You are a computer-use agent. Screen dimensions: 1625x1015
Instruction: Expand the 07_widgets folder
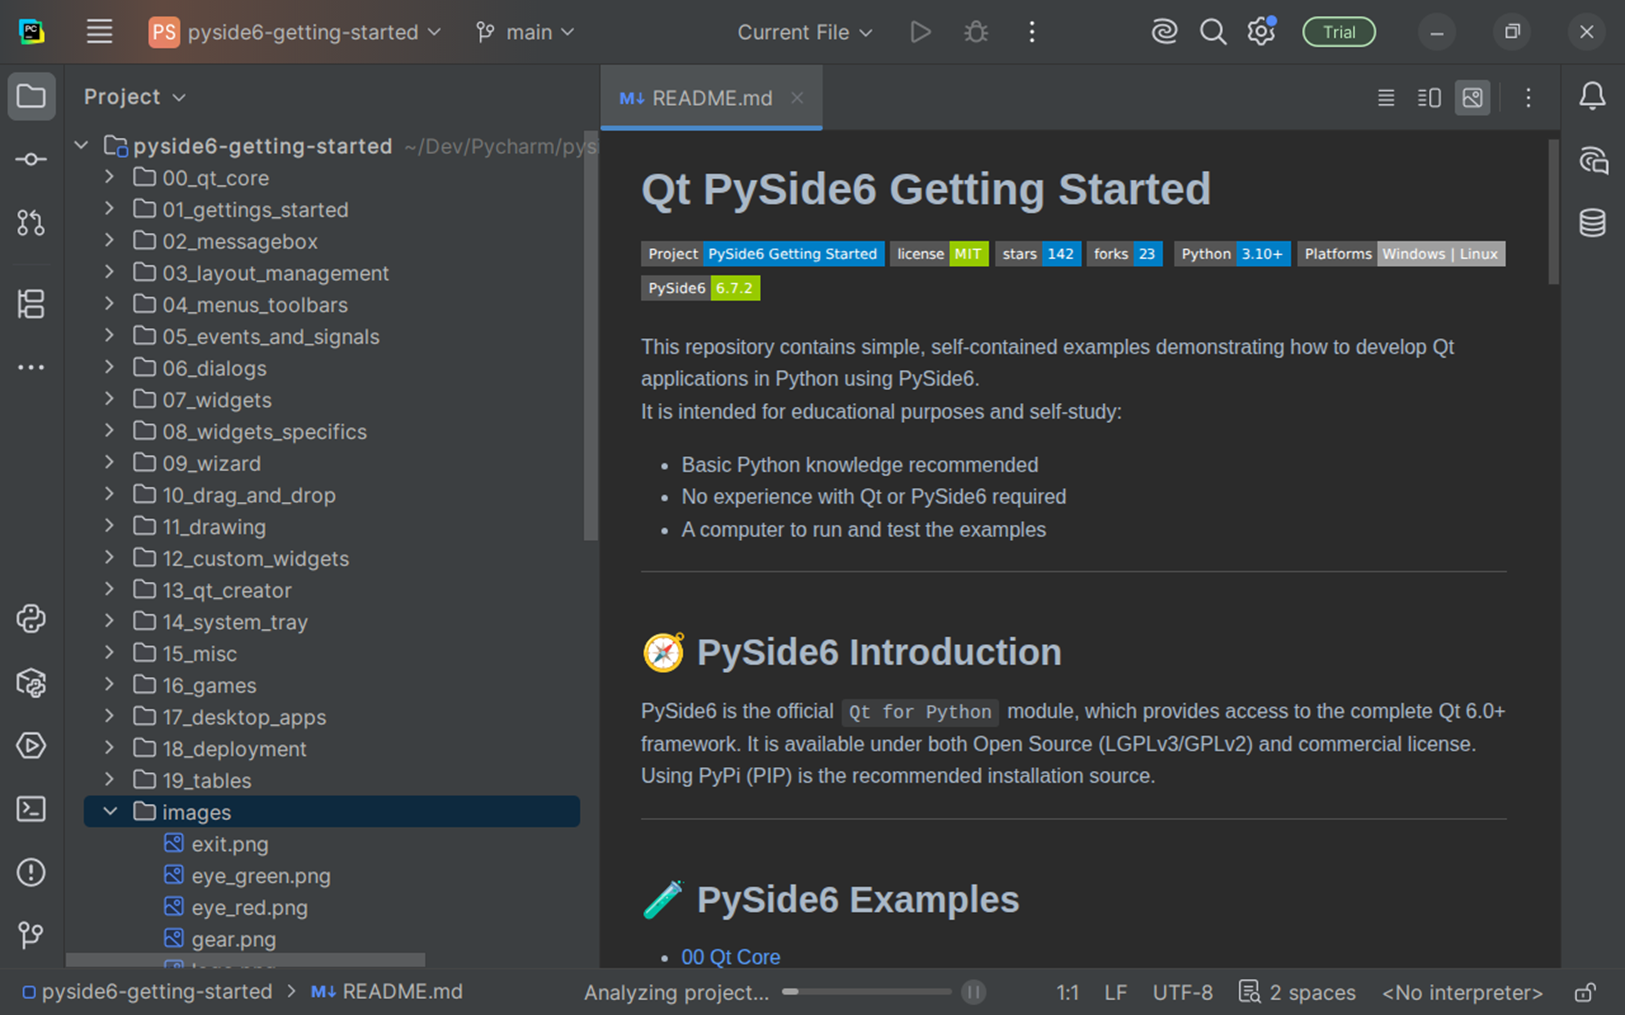[110, 400]
